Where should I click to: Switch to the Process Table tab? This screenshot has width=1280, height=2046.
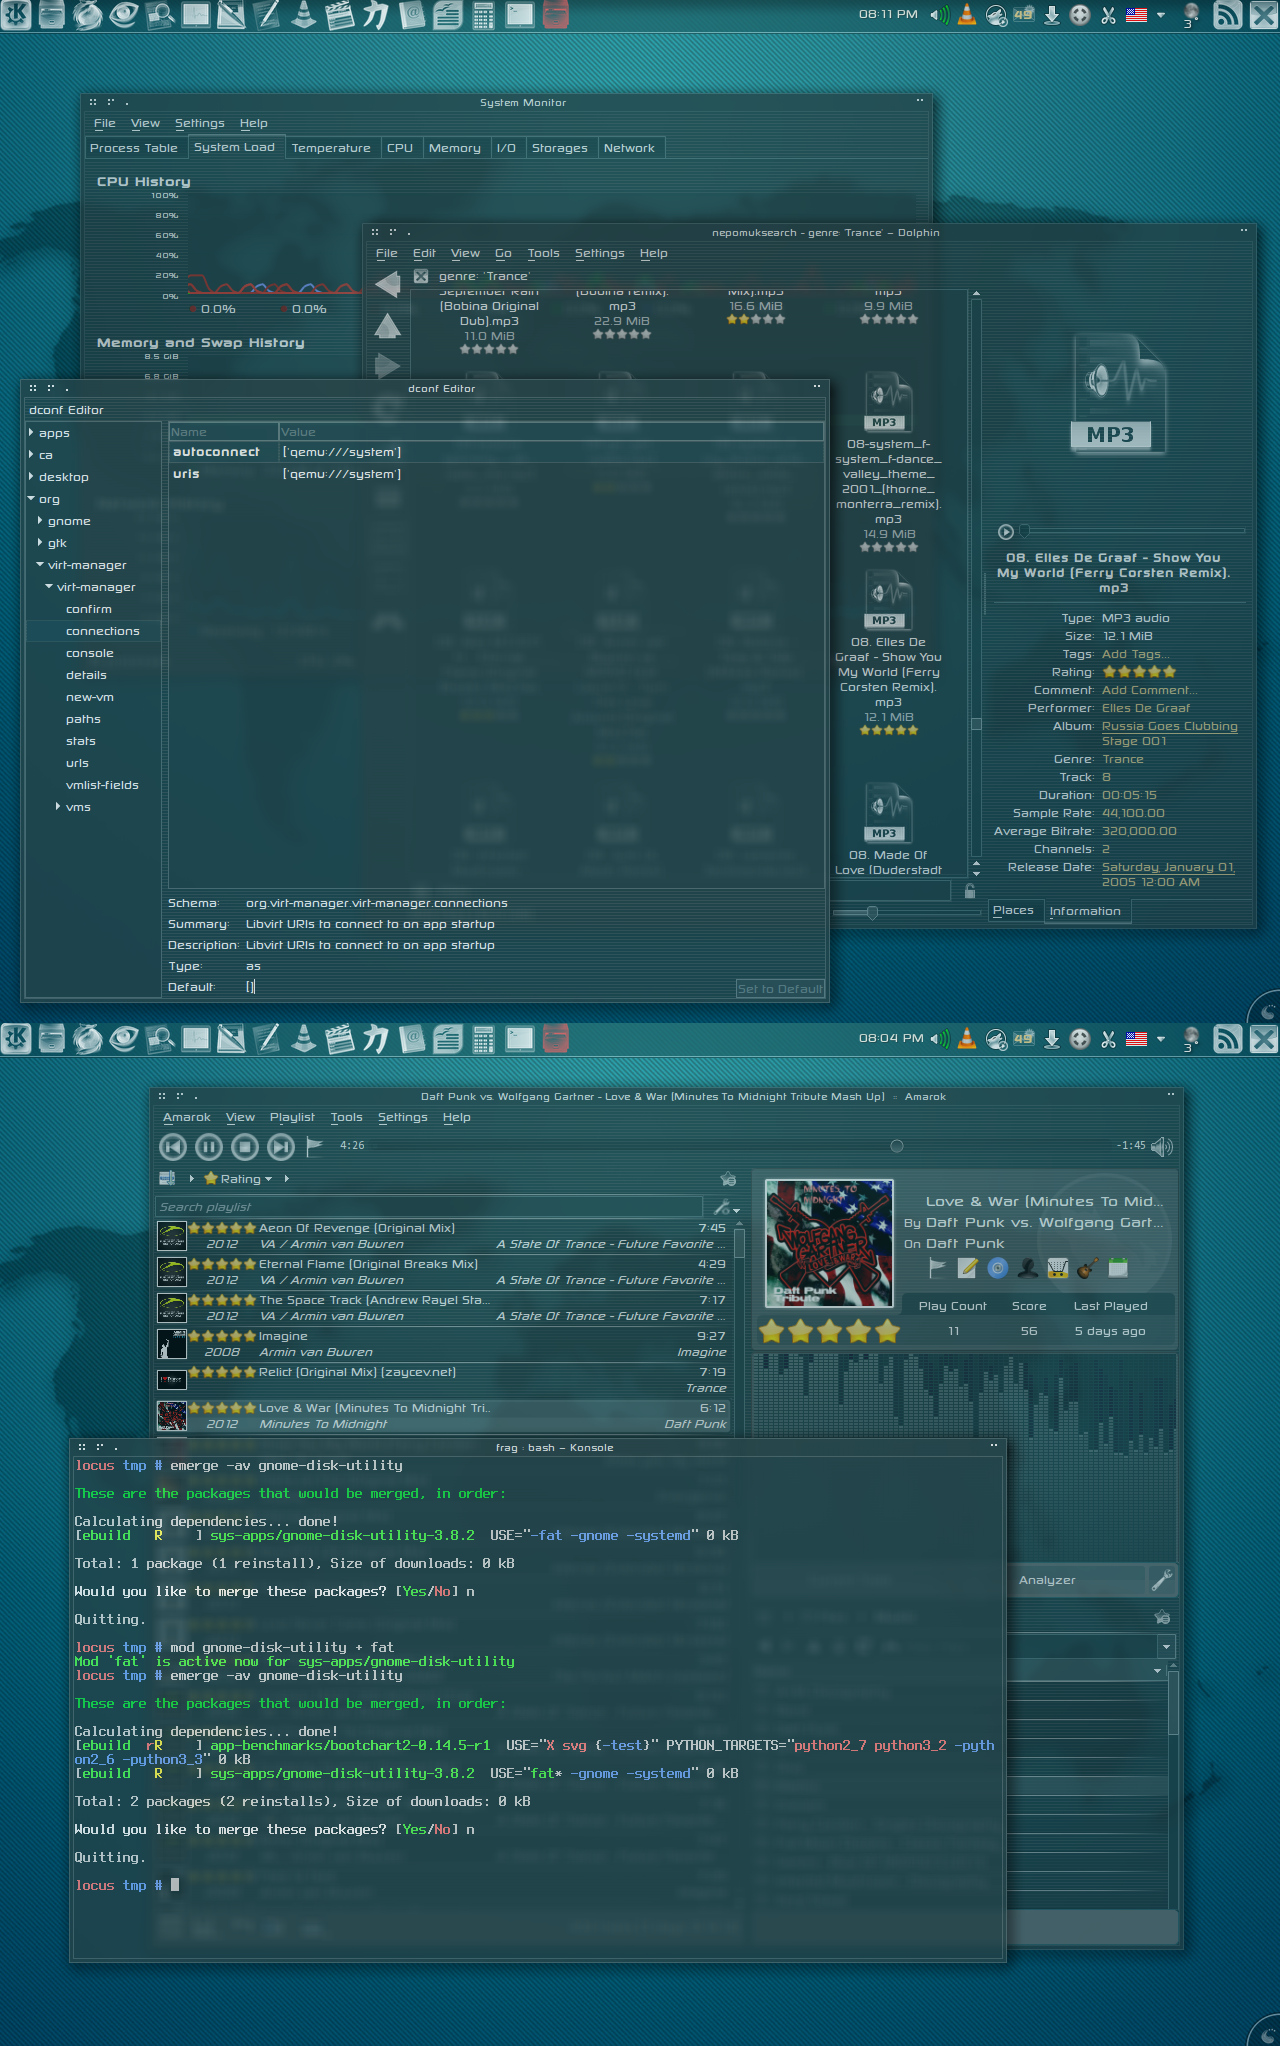(x=134, y=148)
